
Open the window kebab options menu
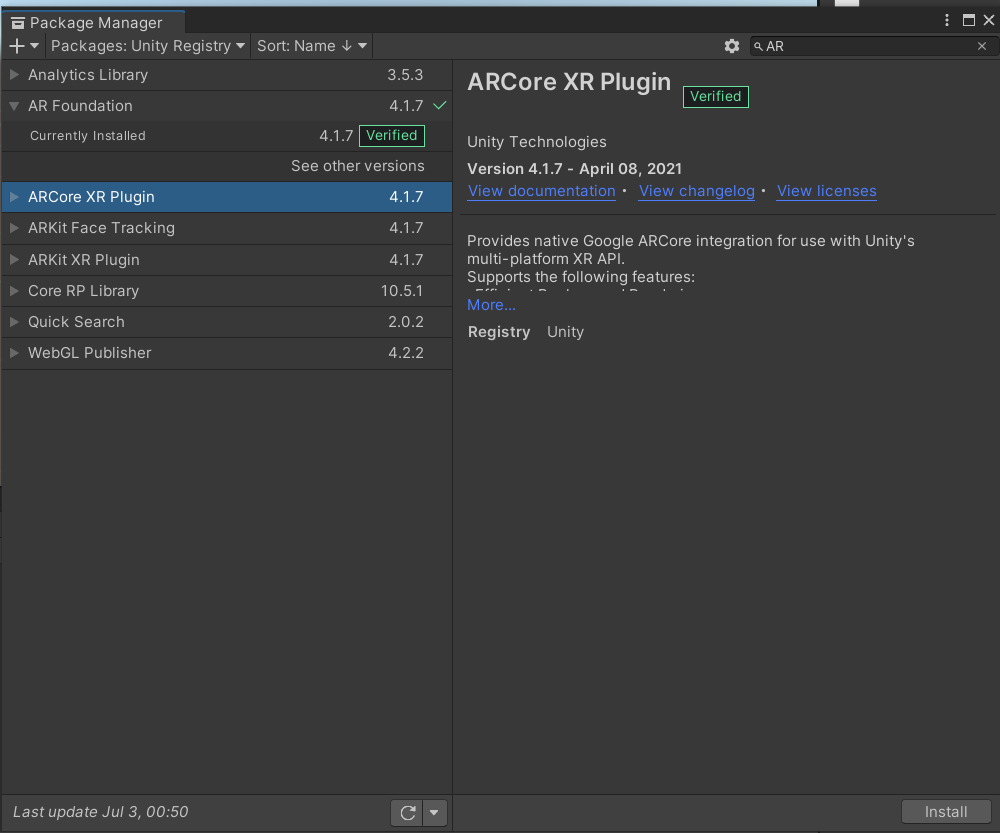tap(946, 20)
